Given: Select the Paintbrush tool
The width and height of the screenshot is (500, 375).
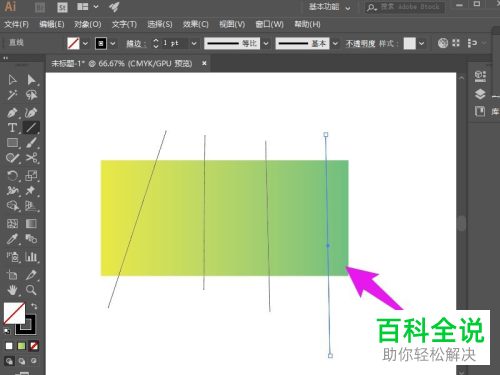Looking at the screenshot, I should tap(31, 143).
